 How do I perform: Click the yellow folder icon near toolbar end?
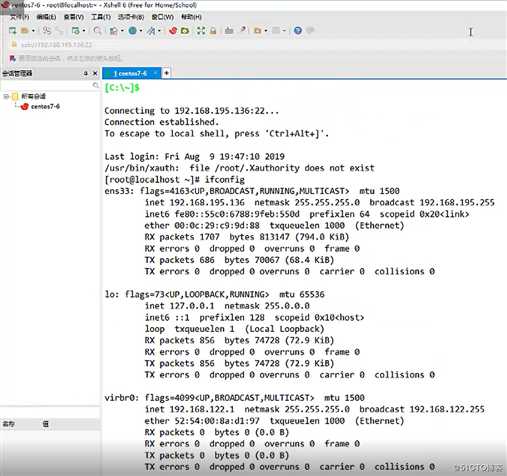(x=257, y=31)
